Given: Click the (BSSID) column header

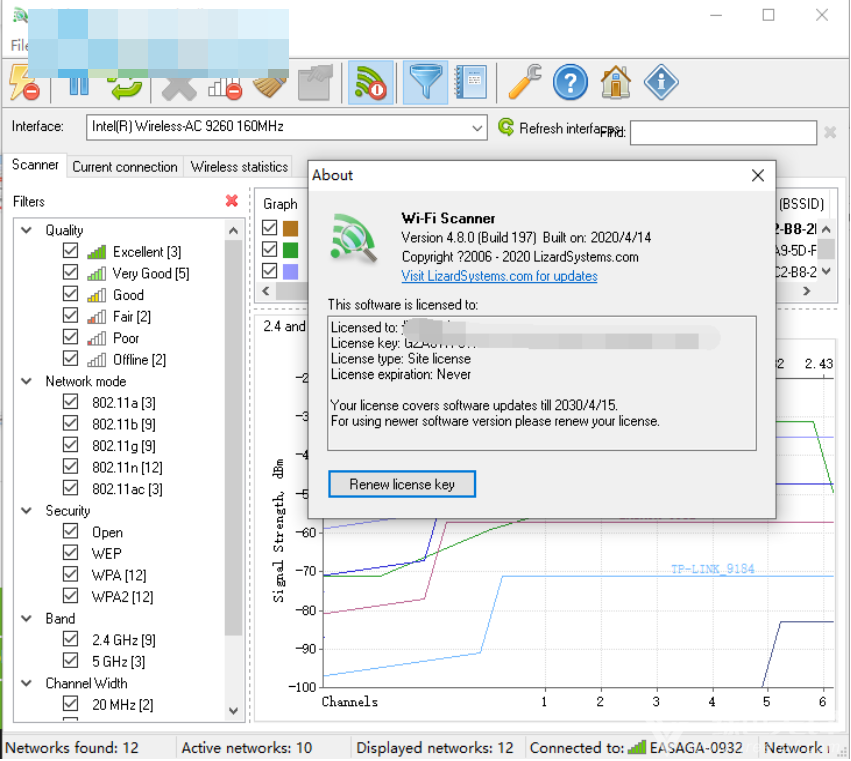Looking at the screenshot, I should pyautogui.click(x=801, y=204).
